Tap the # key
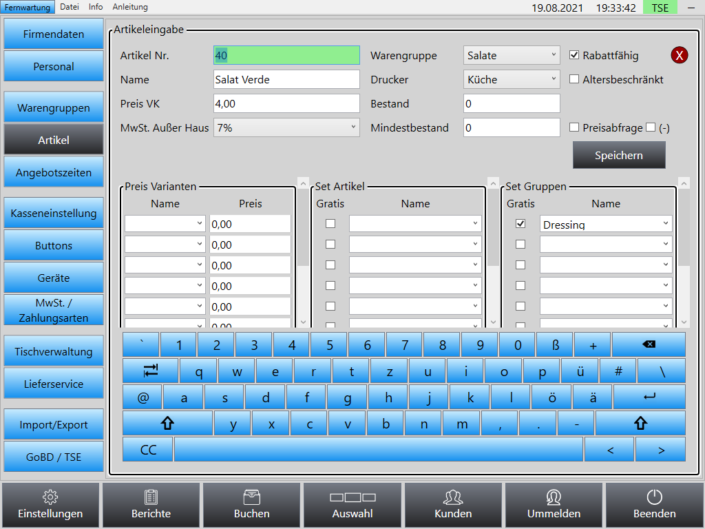This screenshot has width=705, height=529. click(x=618, y=371)
